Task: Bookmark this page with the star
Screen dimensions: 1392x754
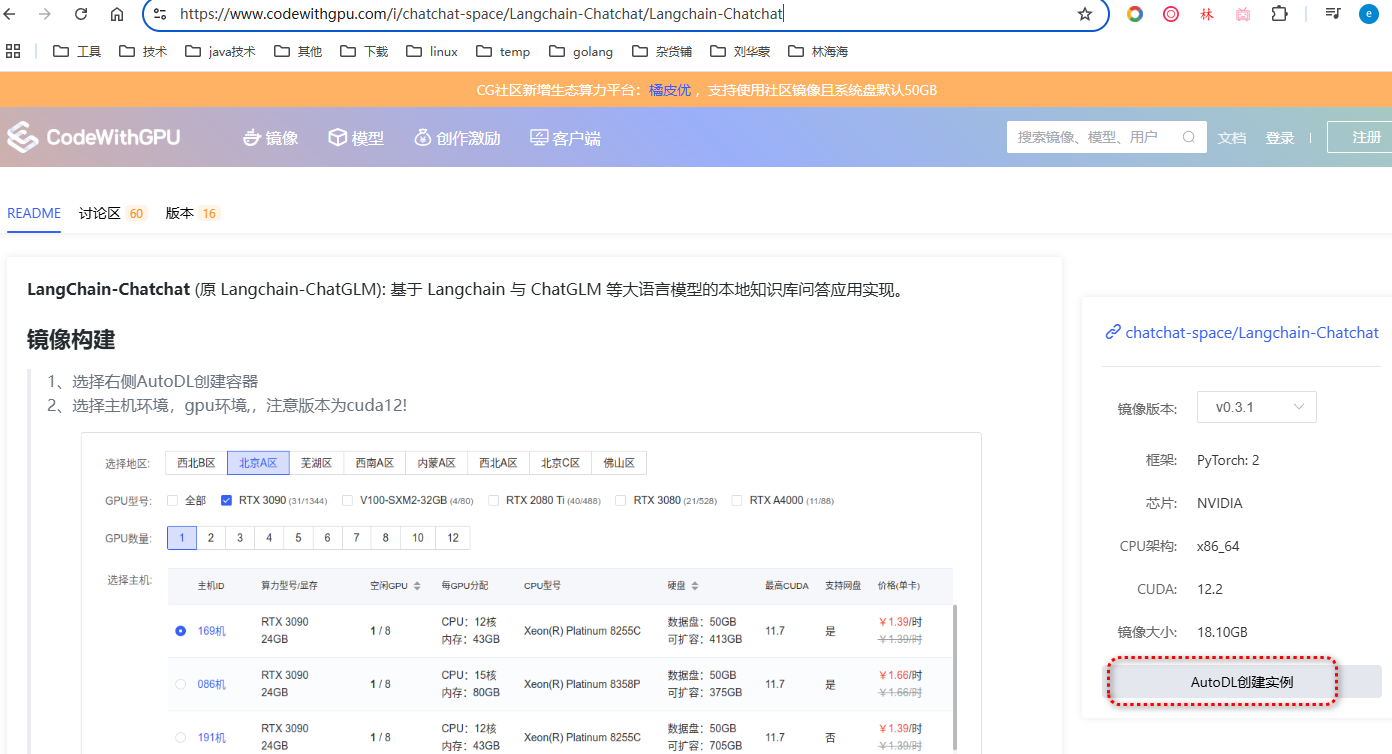Action: (x=1085, y=14)
